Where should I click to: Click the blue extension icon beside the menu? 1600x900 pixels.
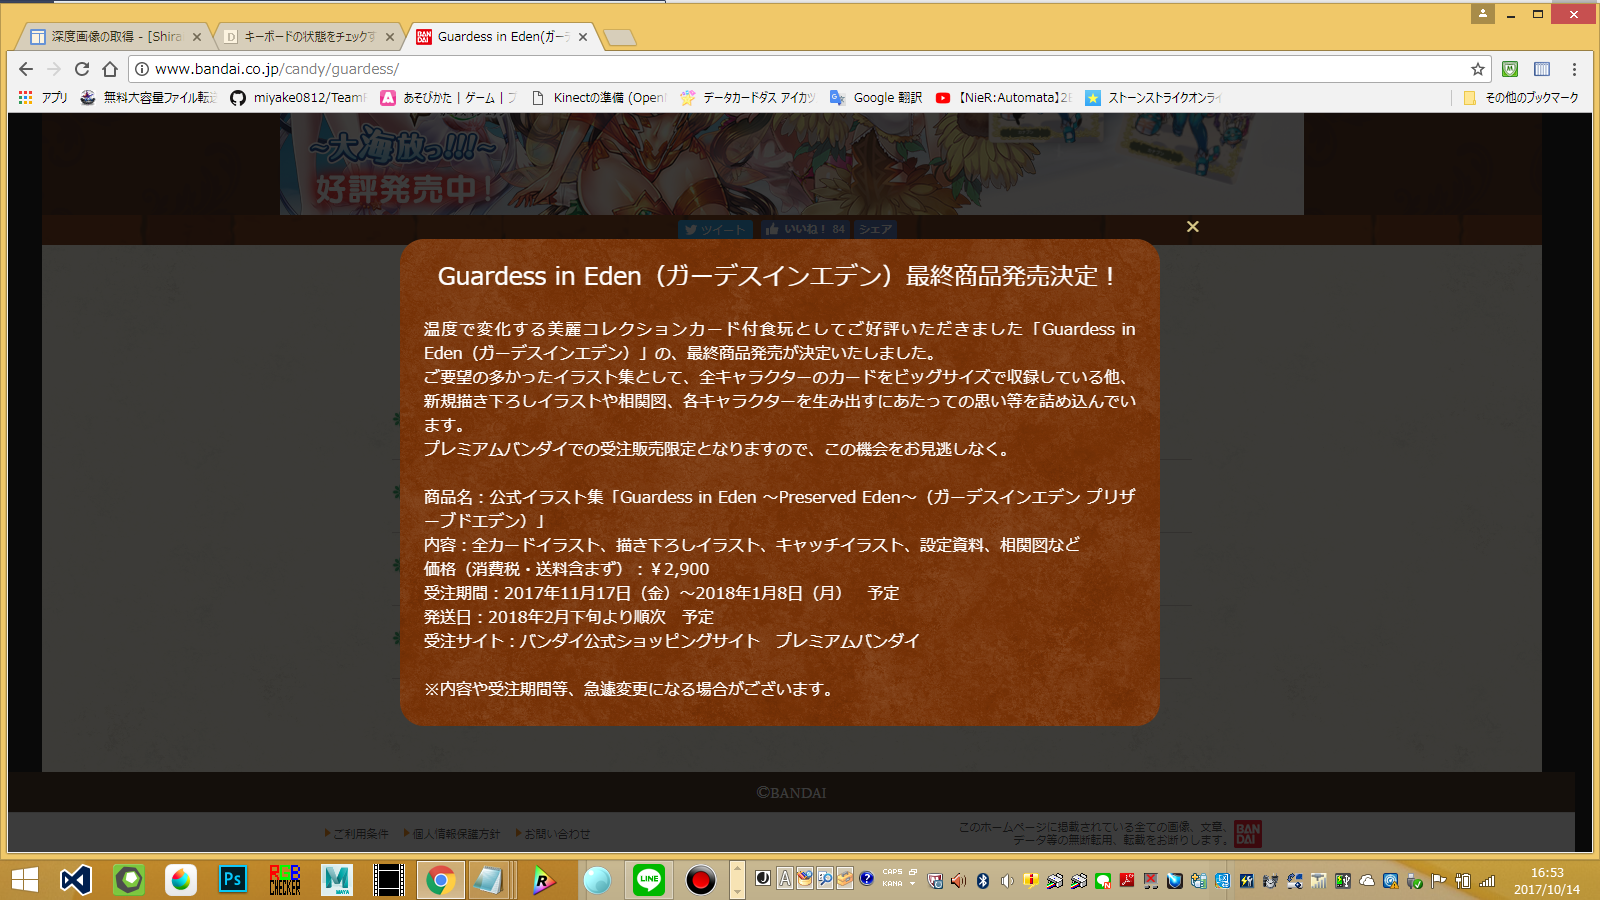point(1542,69)
